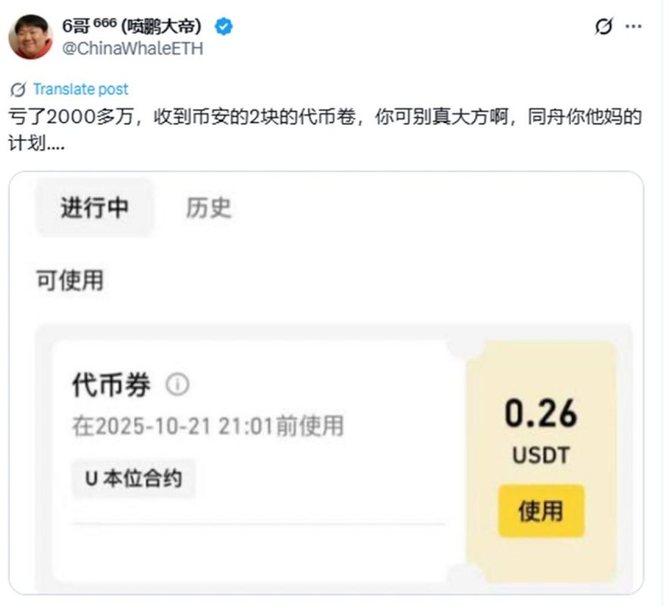Screen dimensions: 670x606
Task: Open the embedded voucher screenshot image
Action: point(326,382)
